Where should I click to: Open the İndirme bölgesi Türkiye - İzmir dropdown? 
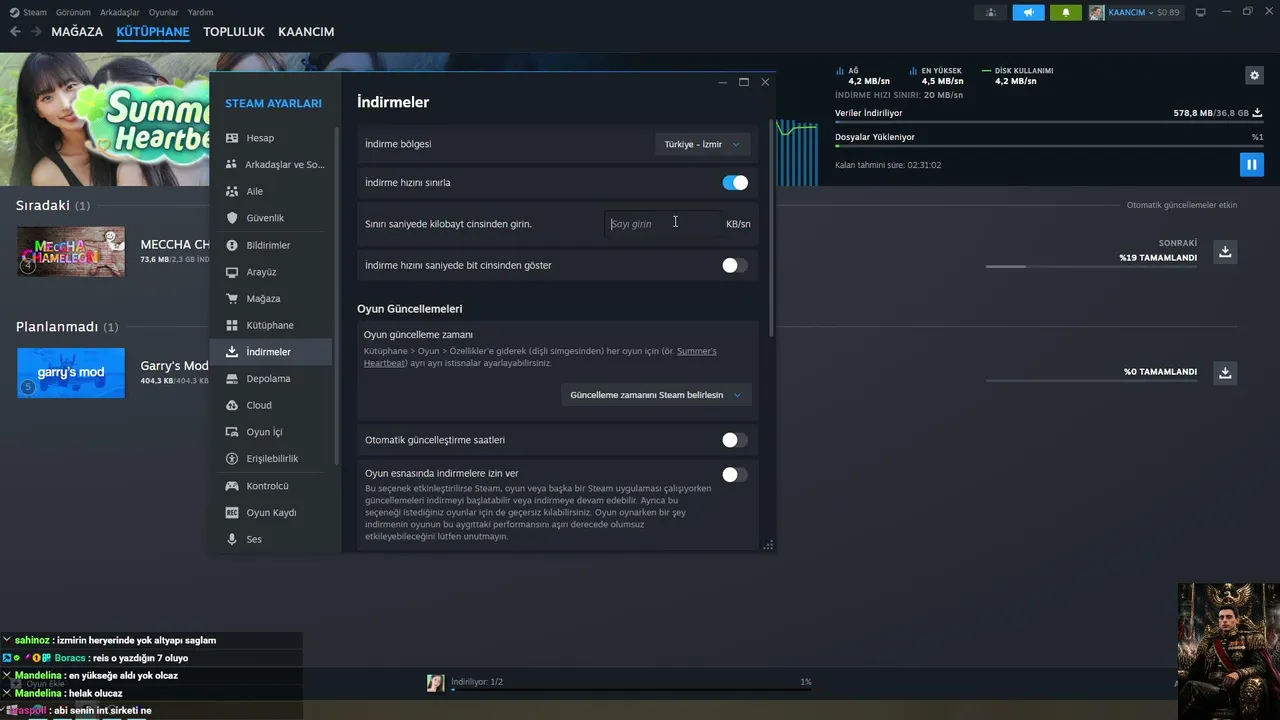pyautogui.click(x=703, y=144)
